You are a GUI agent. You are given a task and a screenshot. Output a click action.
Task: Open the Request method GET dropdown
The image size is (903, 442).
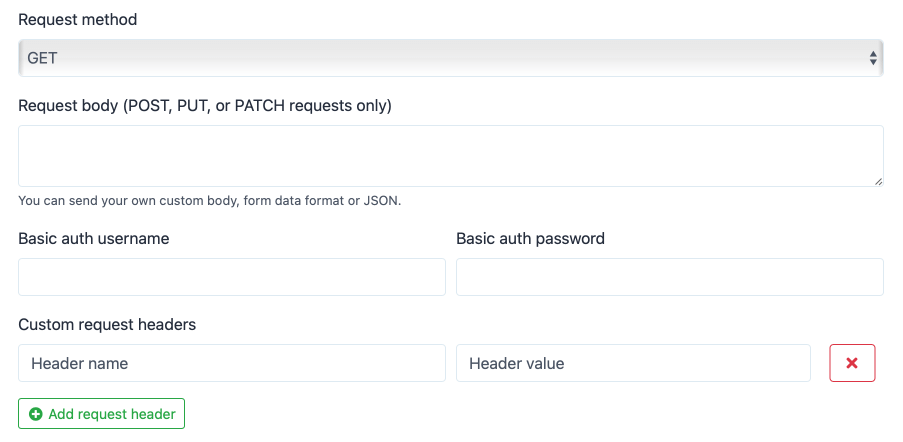pos(450,58)
